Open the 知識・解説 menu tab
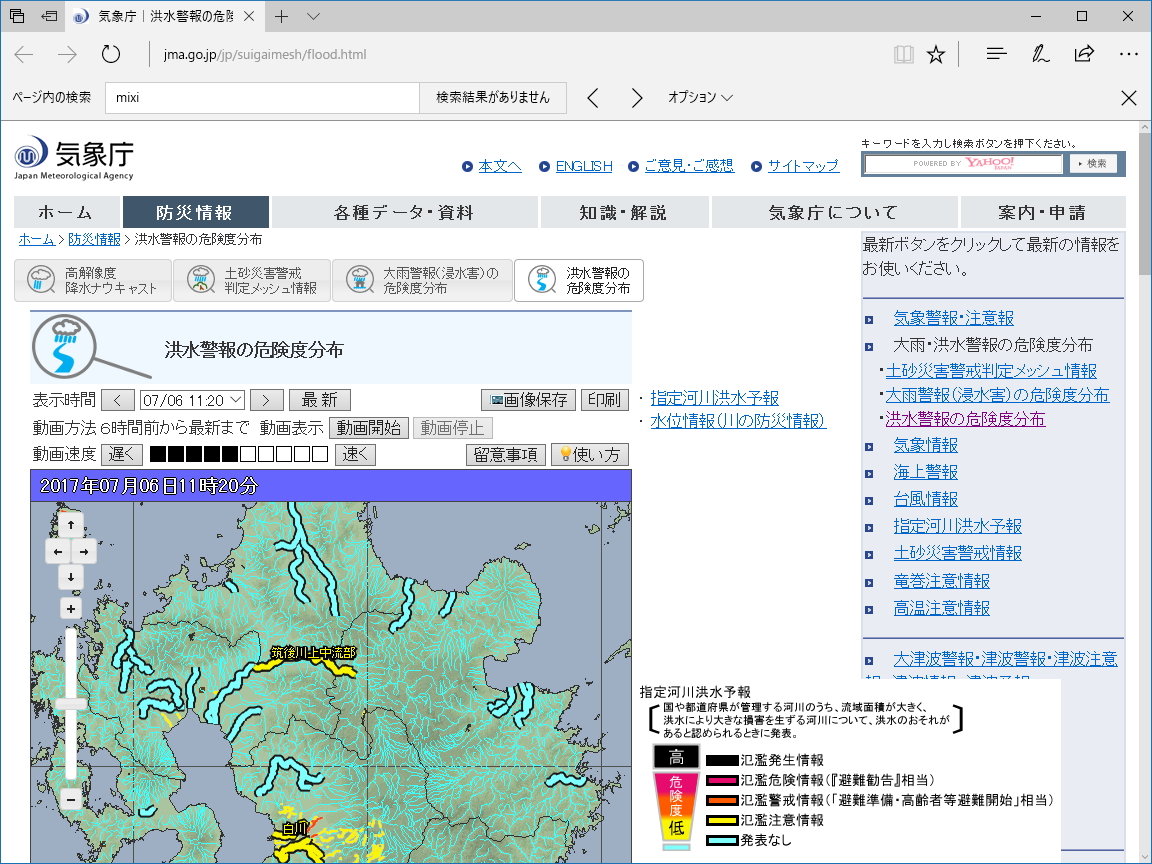 coord(624,212)
